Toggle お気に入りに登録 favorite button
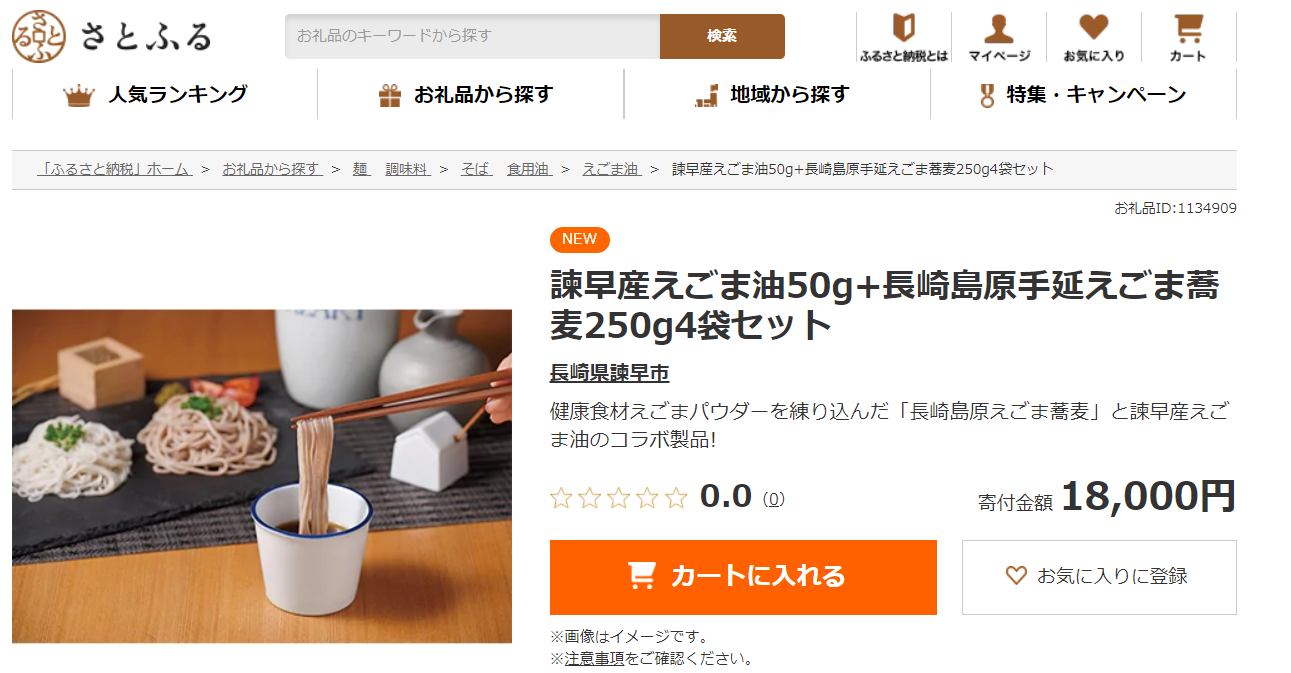The width and height of the screenshot is (1291, 673). [x=1099, y=577]
